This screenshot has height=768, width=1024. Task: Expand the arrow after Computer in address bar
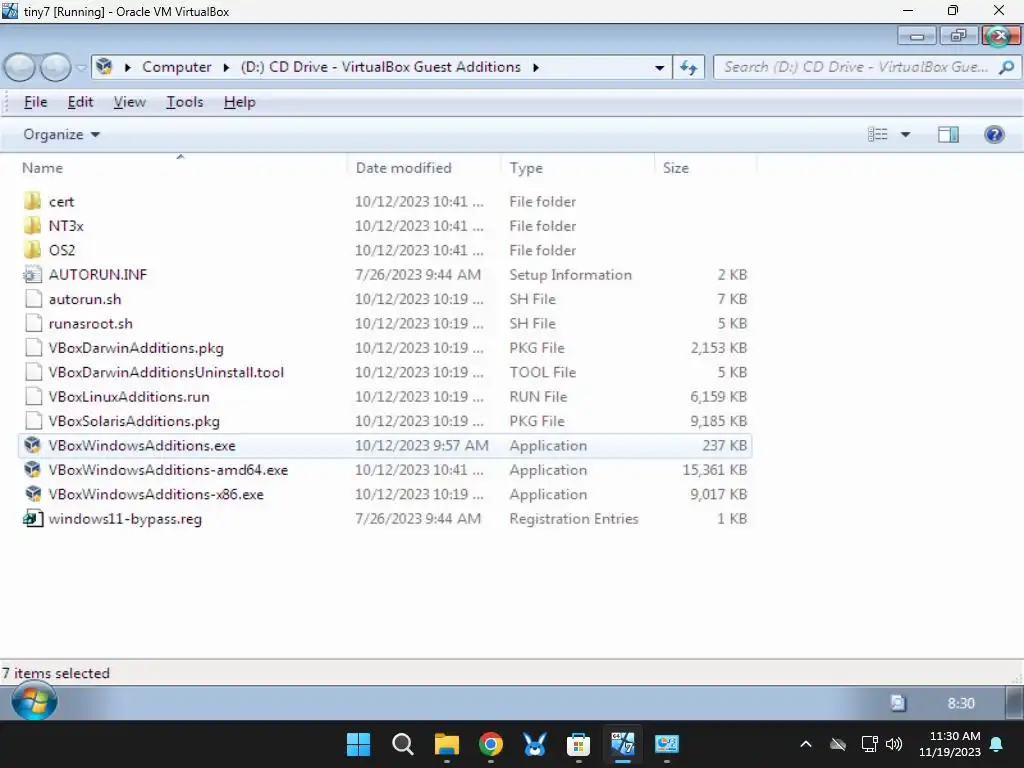click(226, 67)
